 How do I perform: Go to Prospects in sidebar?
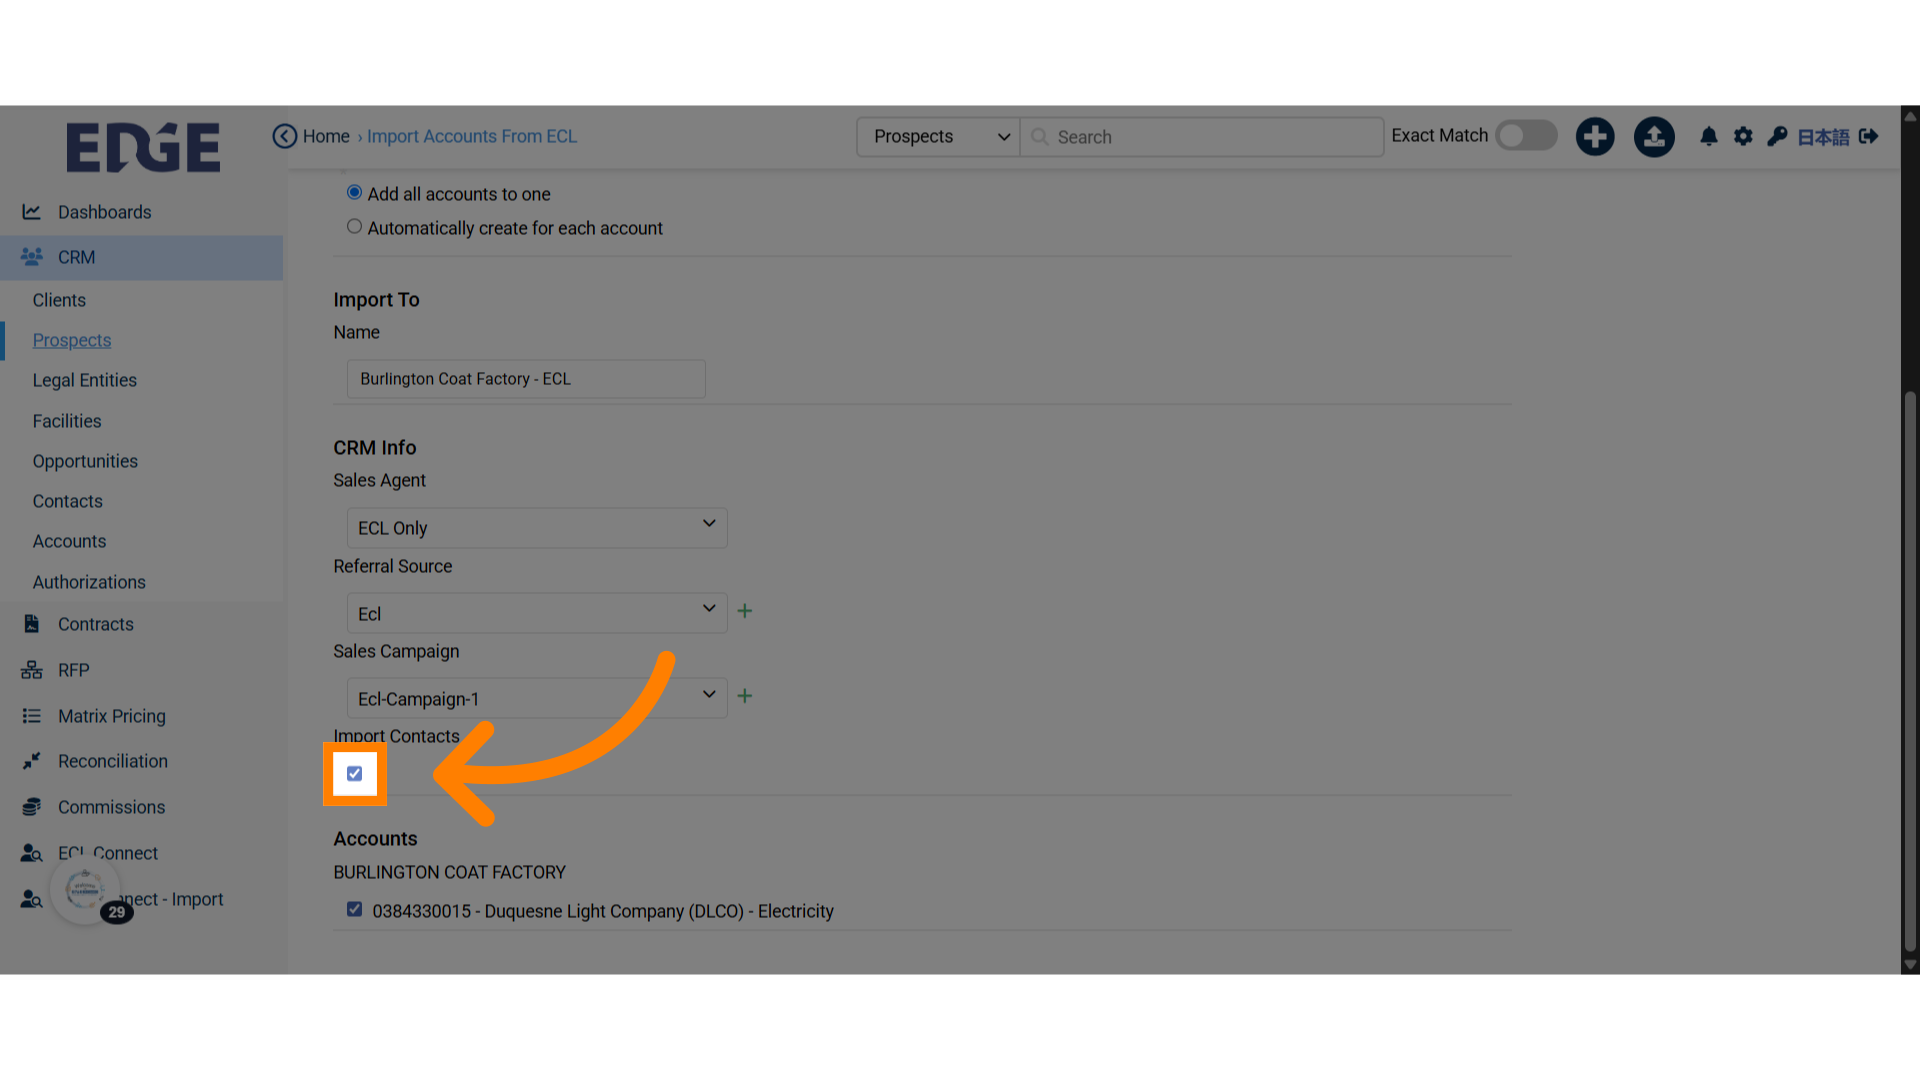click(72, 340)
